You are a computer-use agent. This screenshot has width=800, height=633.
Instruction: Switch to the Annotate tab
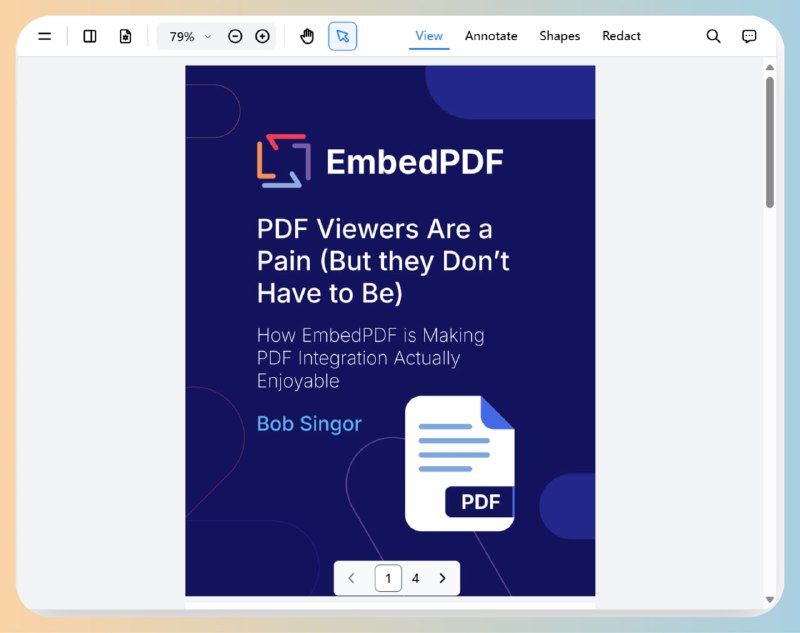point(491,36)
